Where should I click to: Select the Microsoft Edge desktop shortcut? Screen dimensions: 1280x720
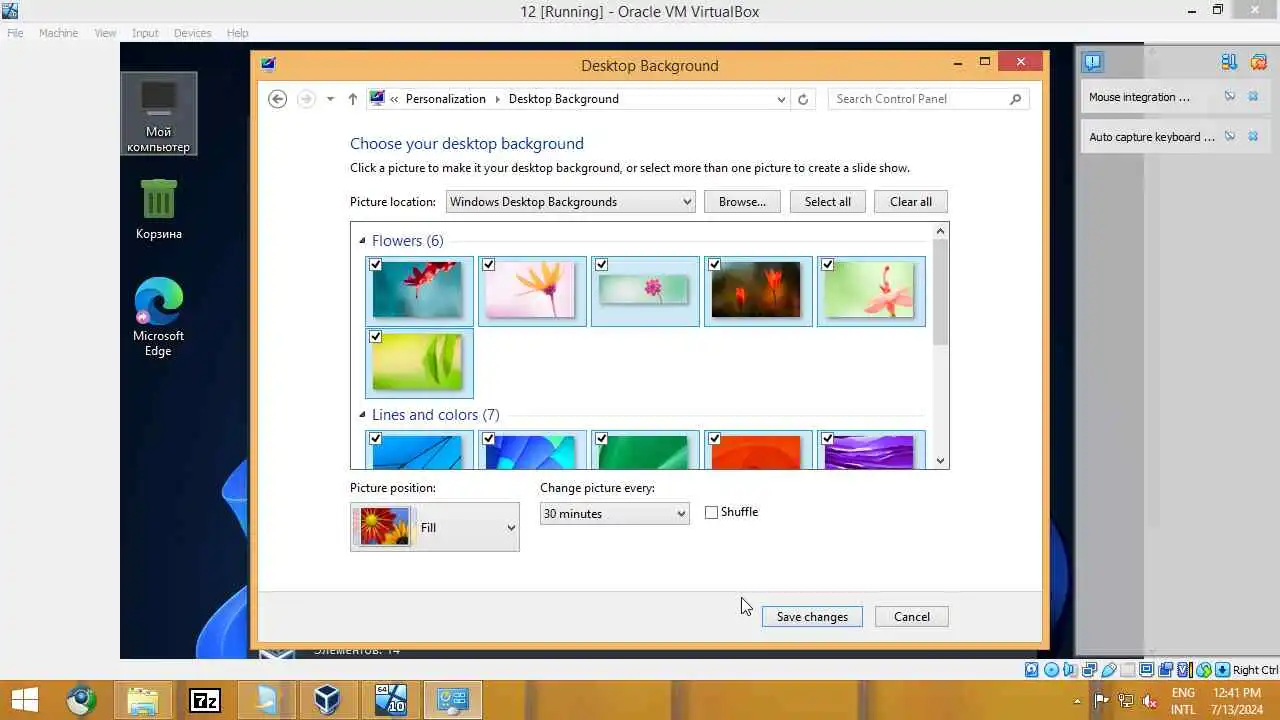coord(158,316)
